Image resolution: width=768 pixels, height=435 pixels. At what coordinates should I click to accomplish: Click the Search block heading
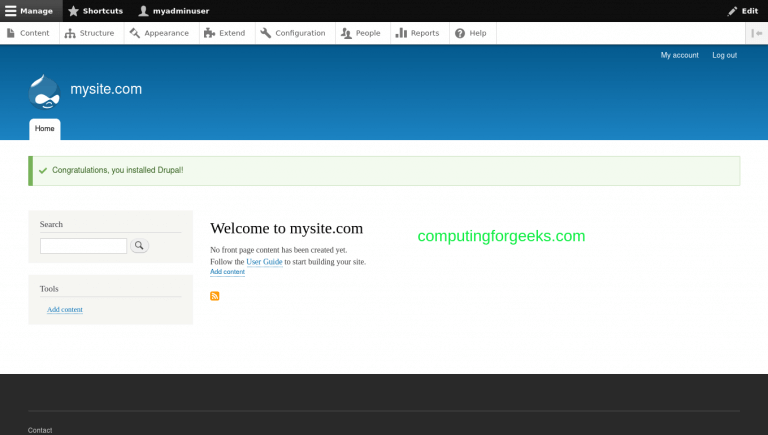pyautogui.click(x=51, y=224)
